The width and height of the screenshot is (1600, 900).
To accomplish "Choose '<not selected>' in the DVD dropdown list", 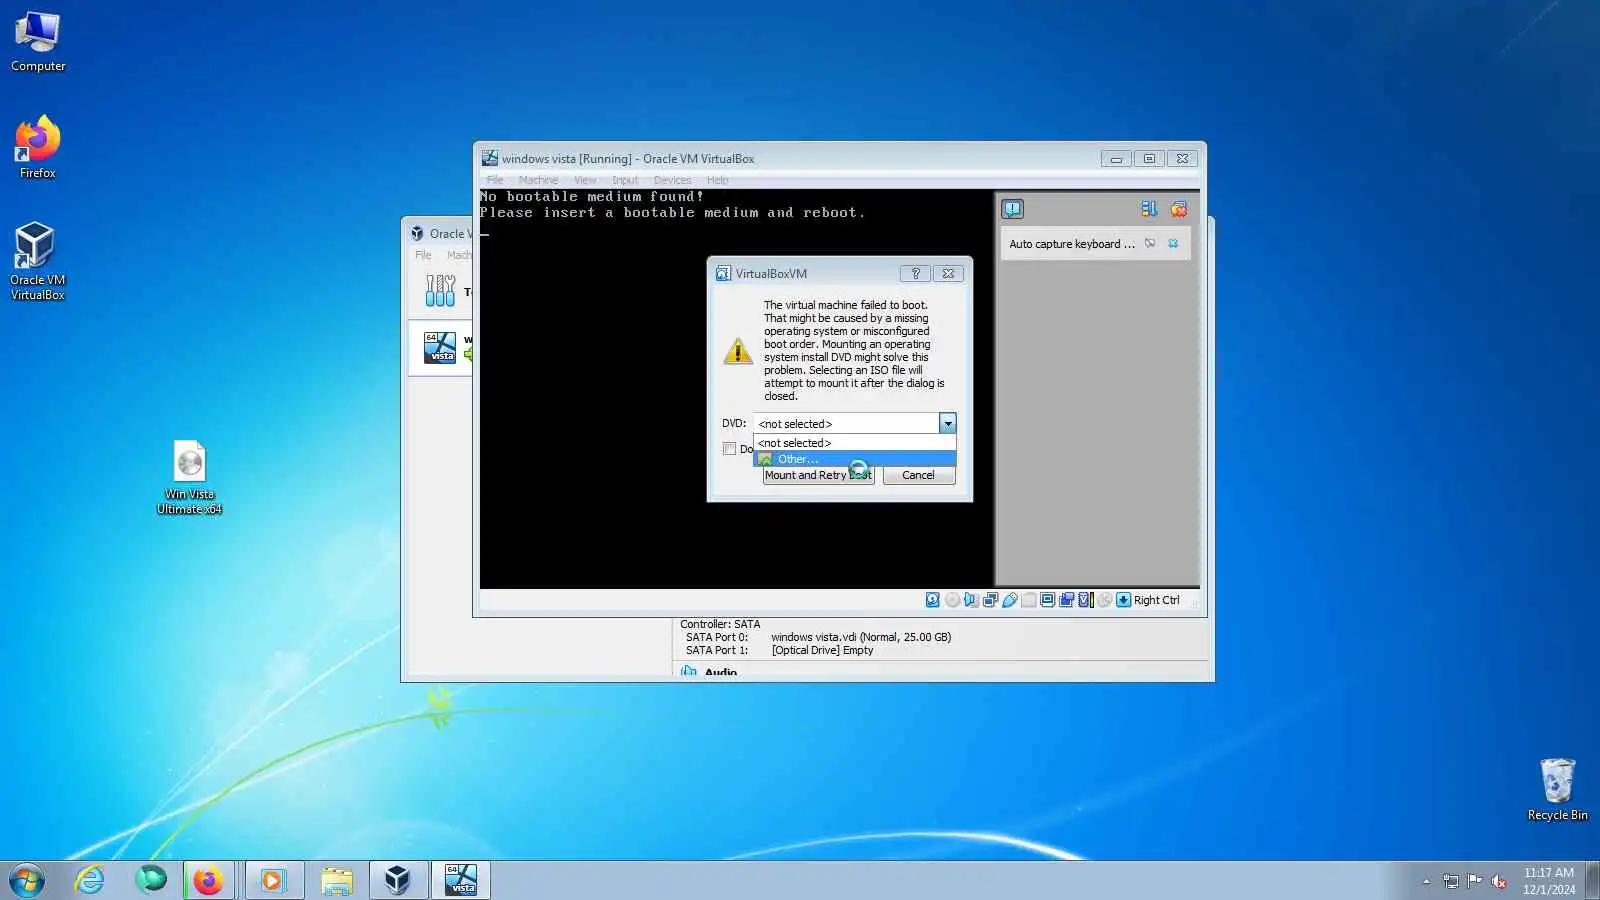I will point(855,443).
